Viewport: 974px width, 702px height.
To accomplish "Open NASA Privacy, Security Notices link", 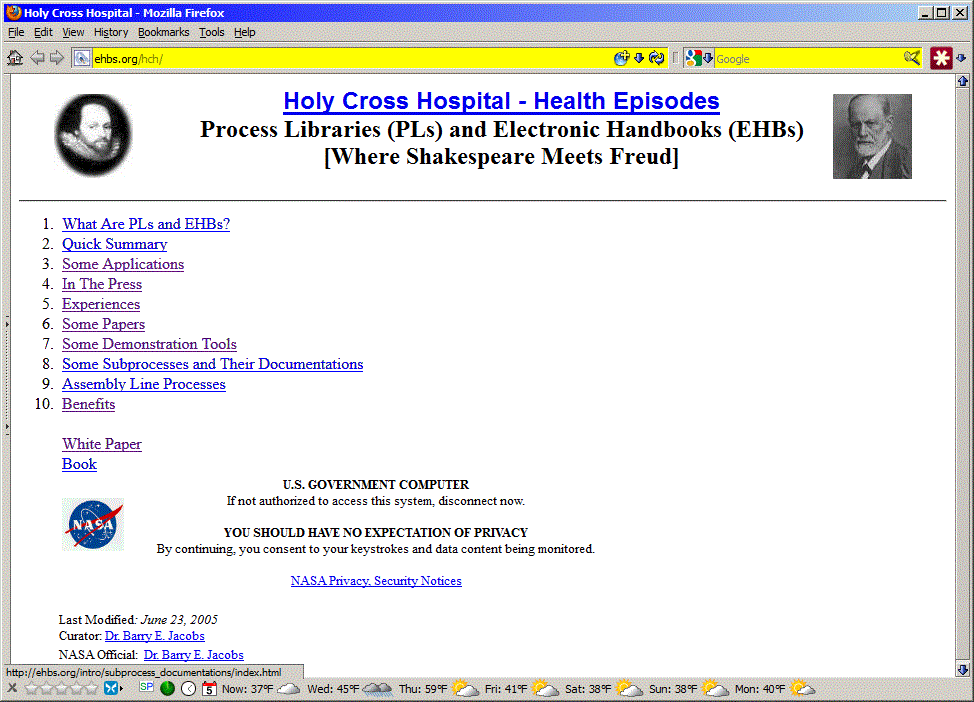I will (376, 581).
